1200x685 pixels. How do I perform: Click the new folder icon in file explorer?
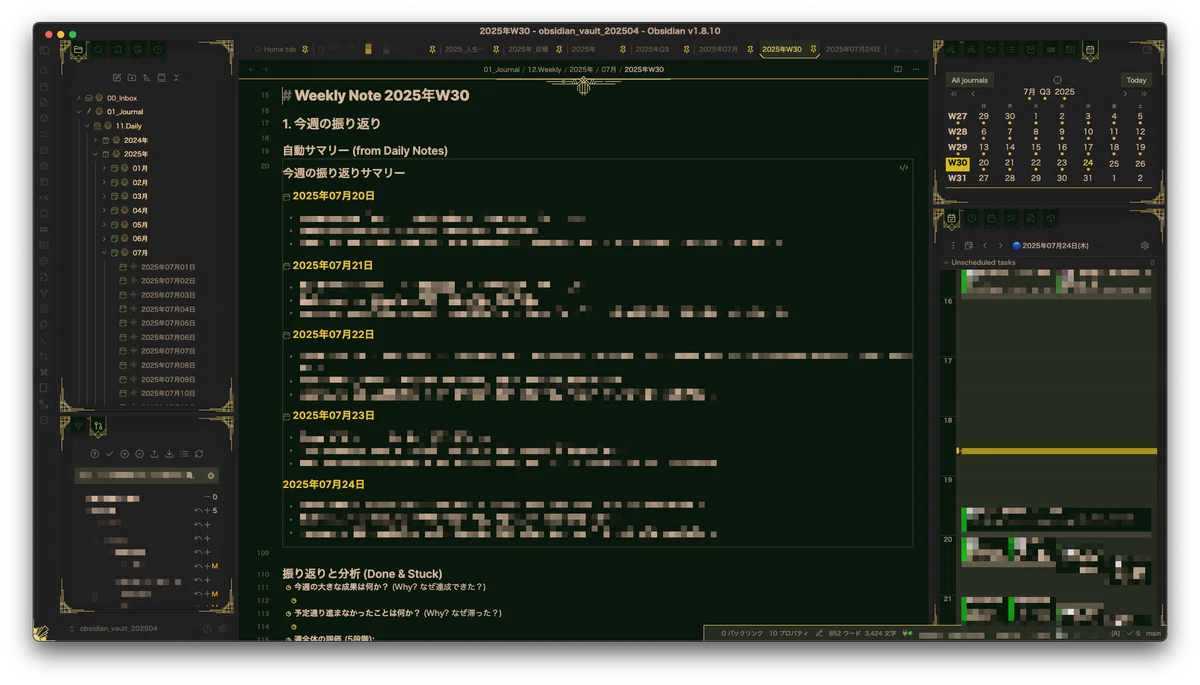[132, 77]
